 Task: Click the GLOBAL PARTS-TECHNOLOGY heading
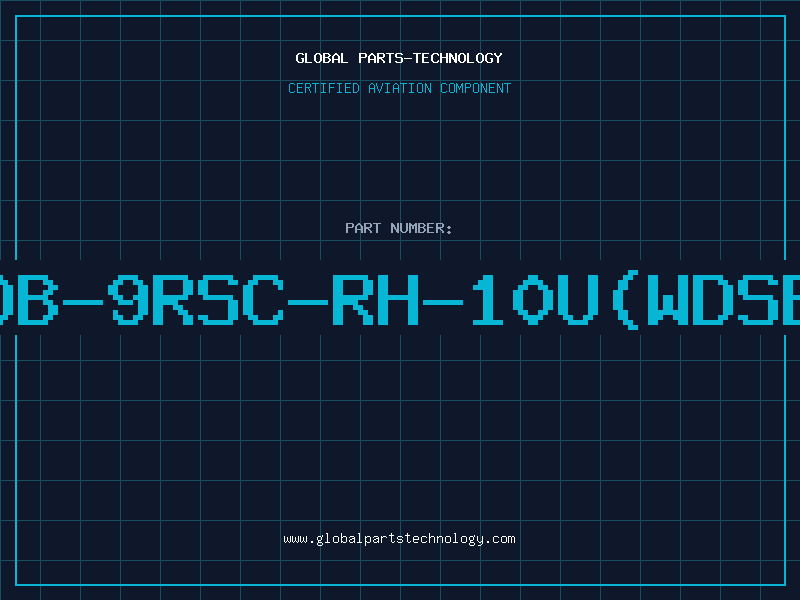[399, 58]
